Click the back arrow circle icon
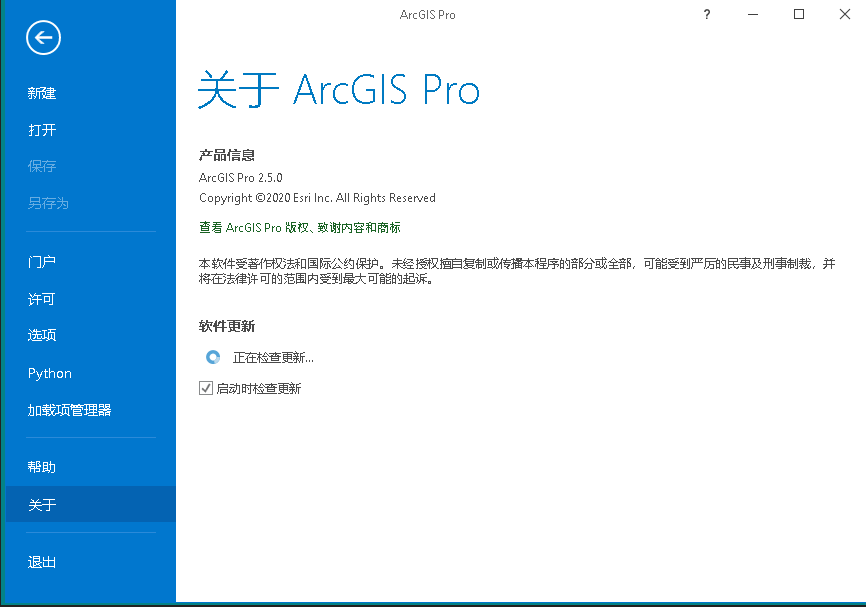Screen dimensions: 866x607 (43, 38)
